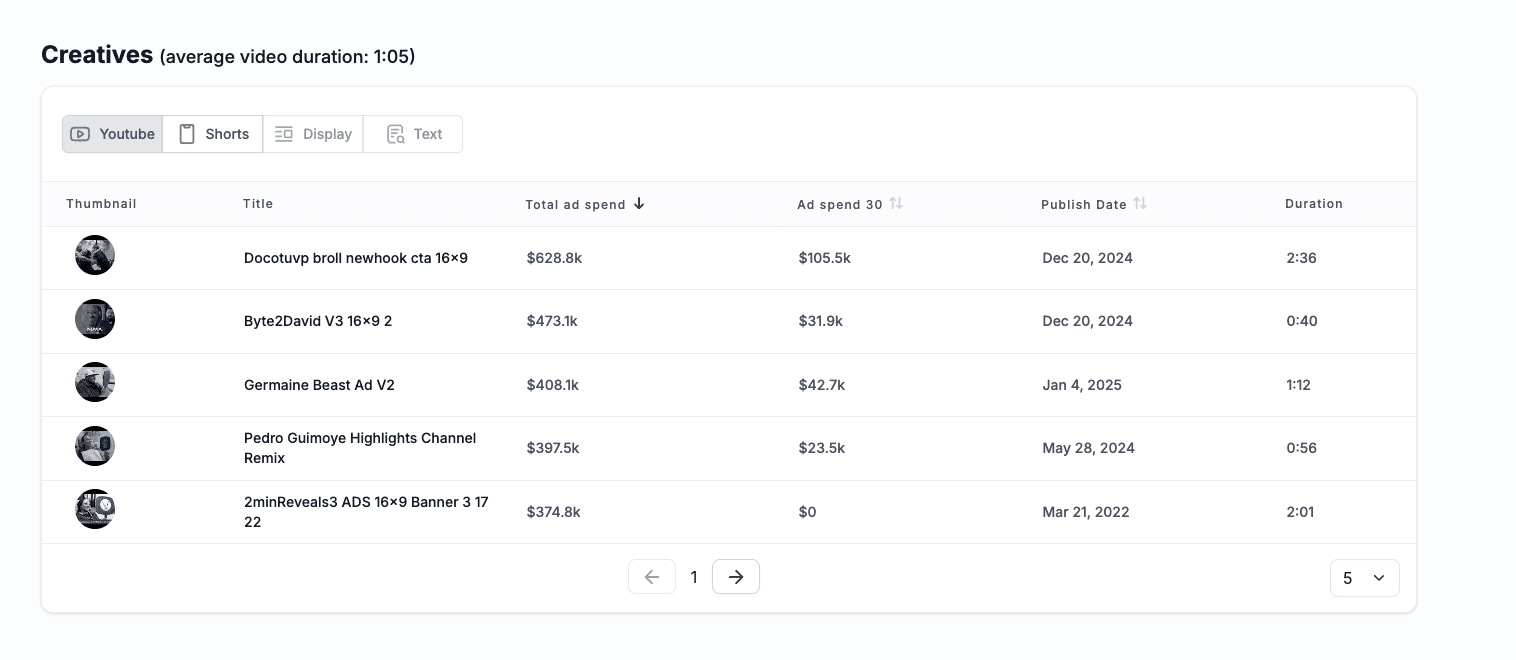
Task: Open the Pedro Guimoye Highlights thumbnail
Action: pos(95,446)
